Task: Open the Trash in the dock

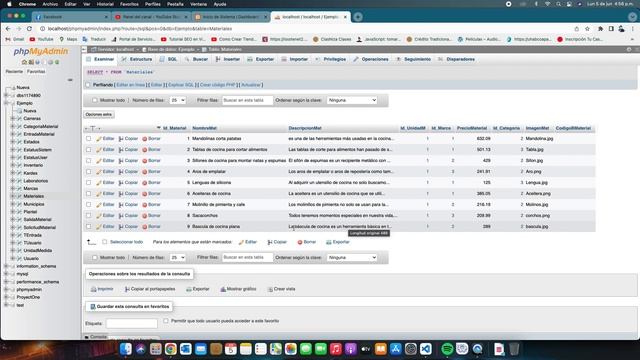Action: (514, 349)
